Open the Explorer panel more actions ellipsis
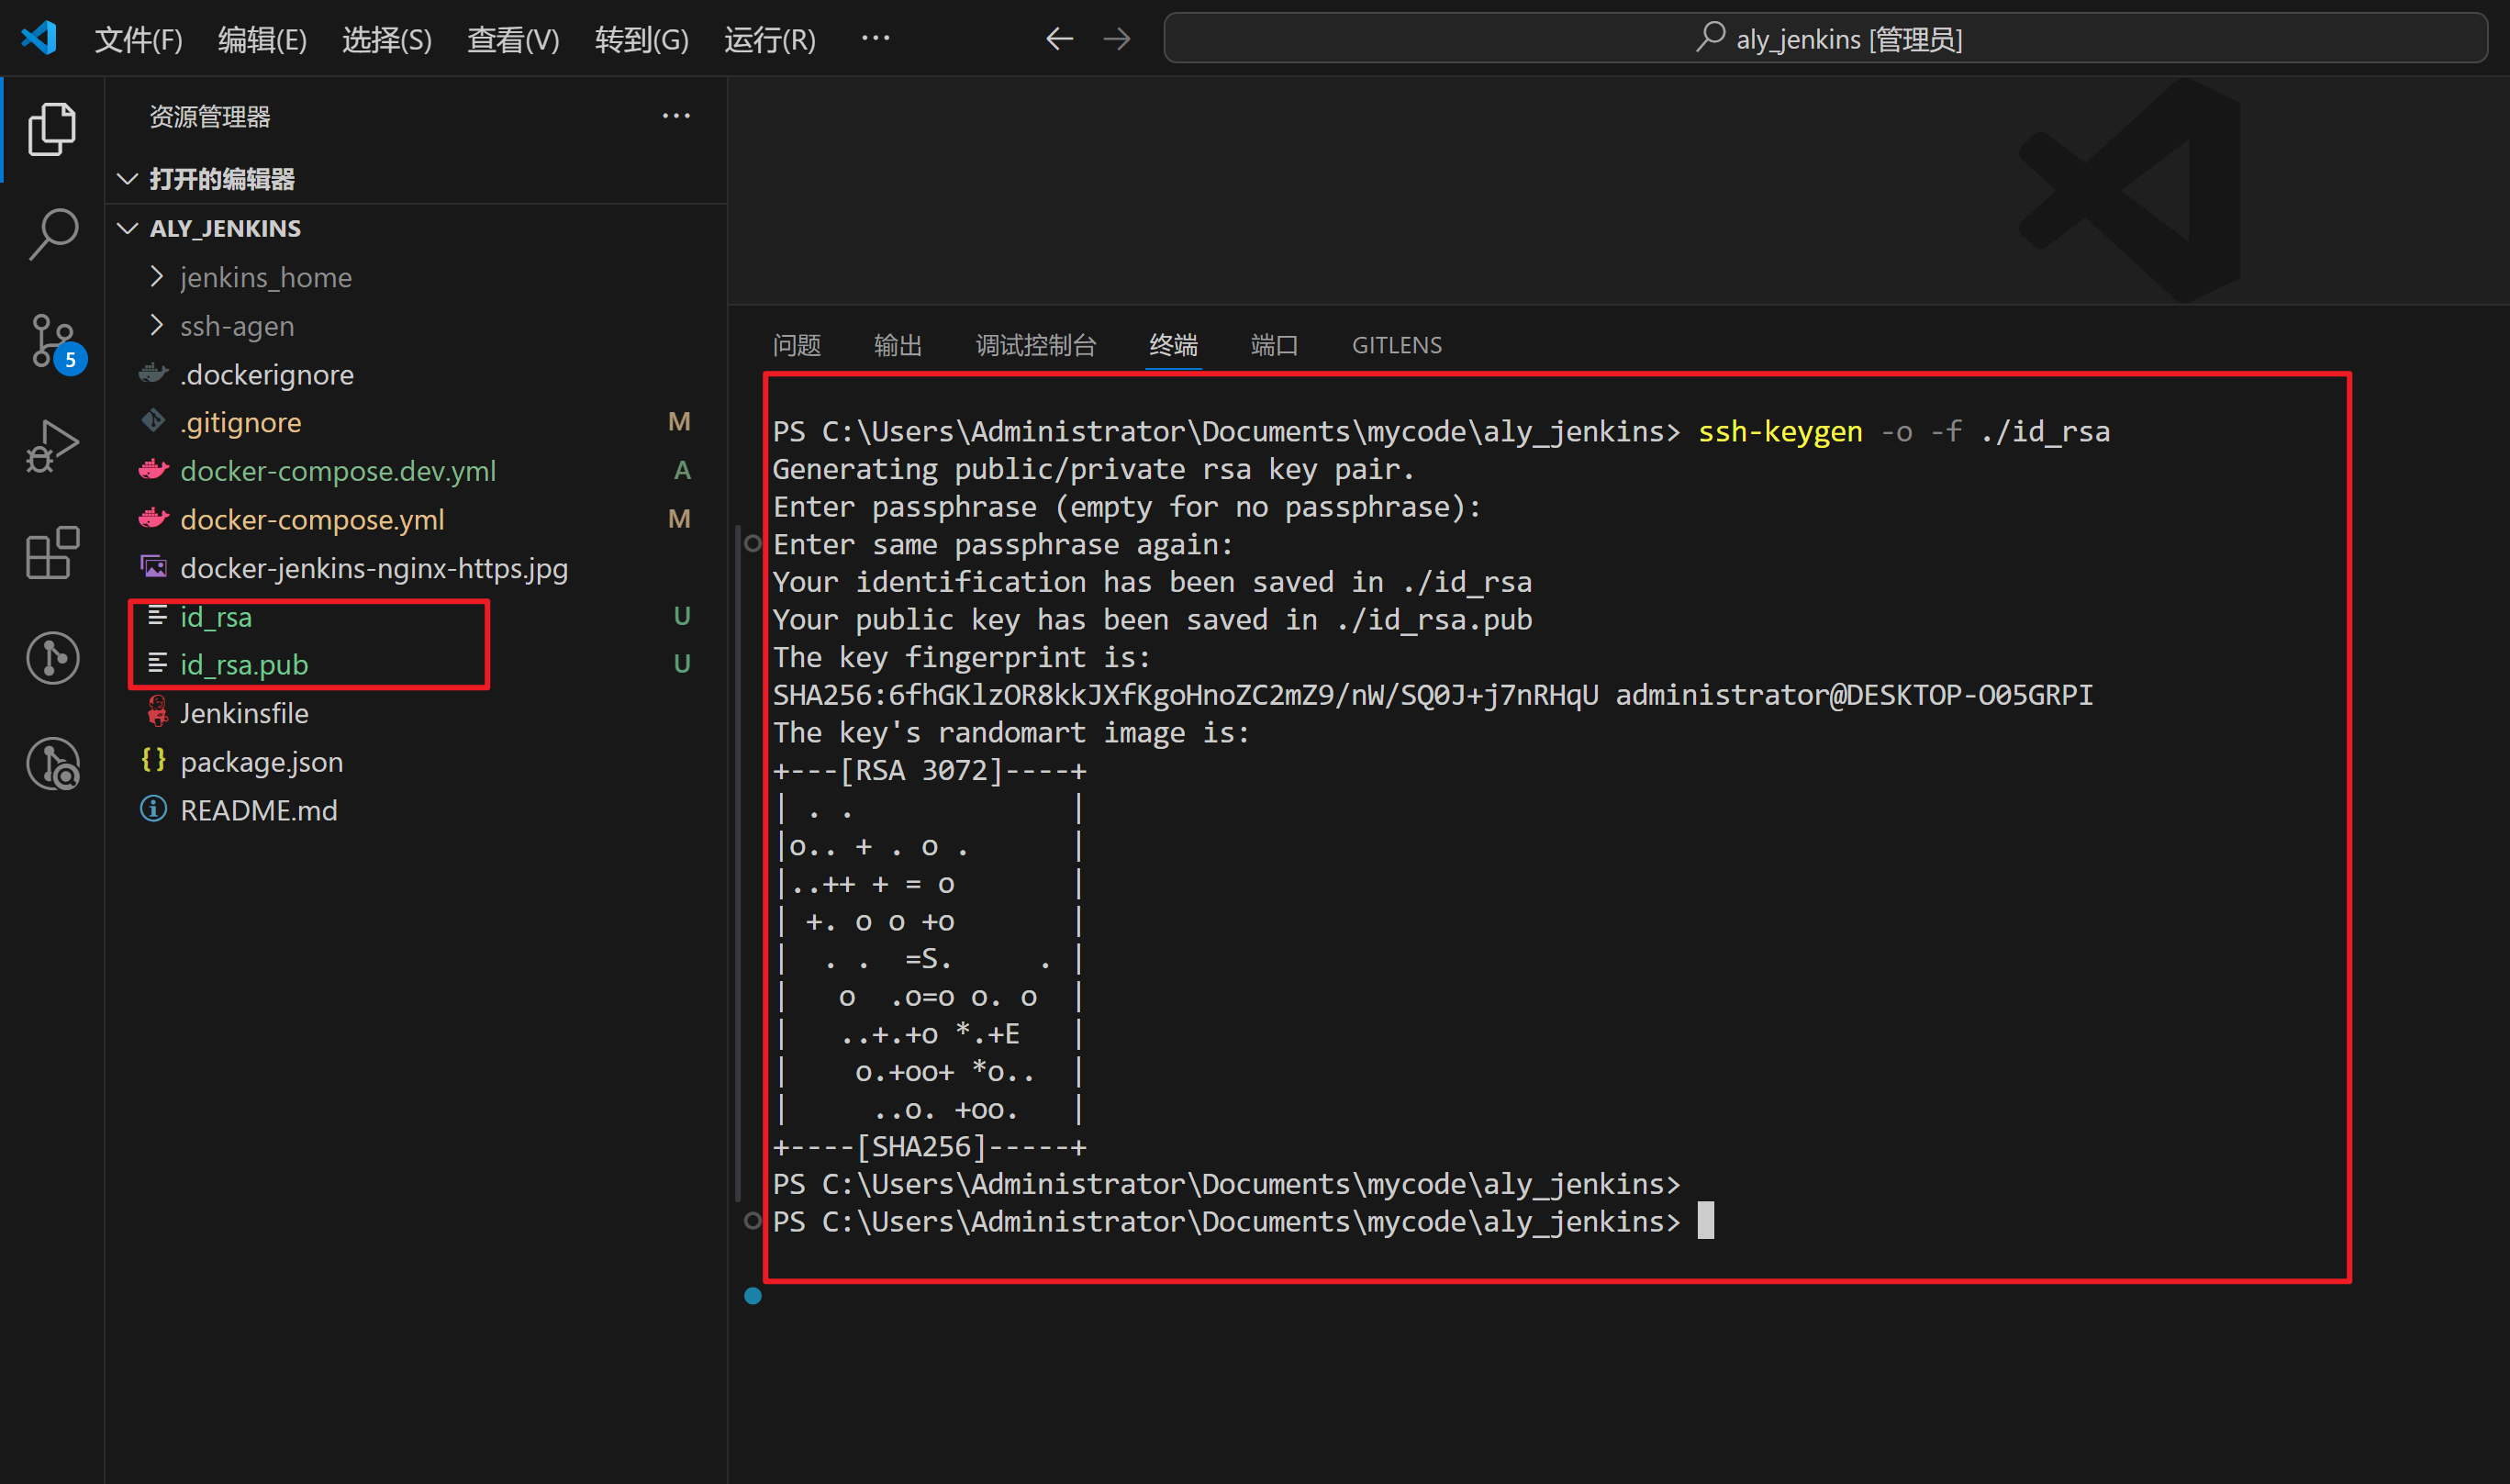Image resolution: width=2510 pixels, height=1484 pixels. coord(676,116)
